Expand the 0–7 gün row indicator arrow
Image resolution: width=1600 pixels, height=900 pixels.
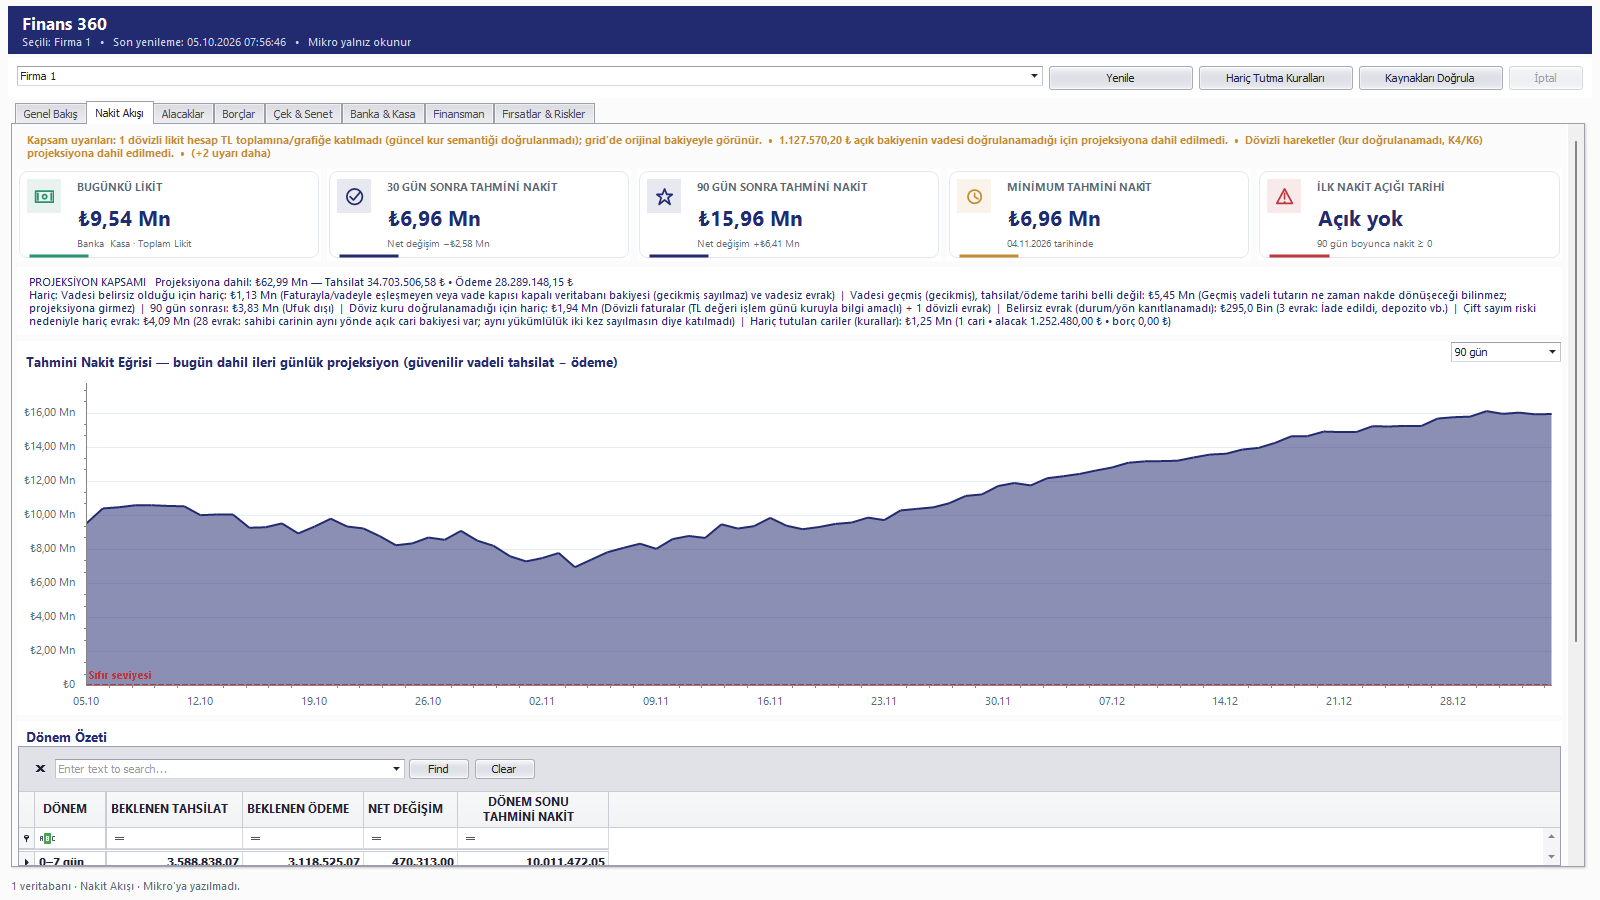(x=27, y=861)
